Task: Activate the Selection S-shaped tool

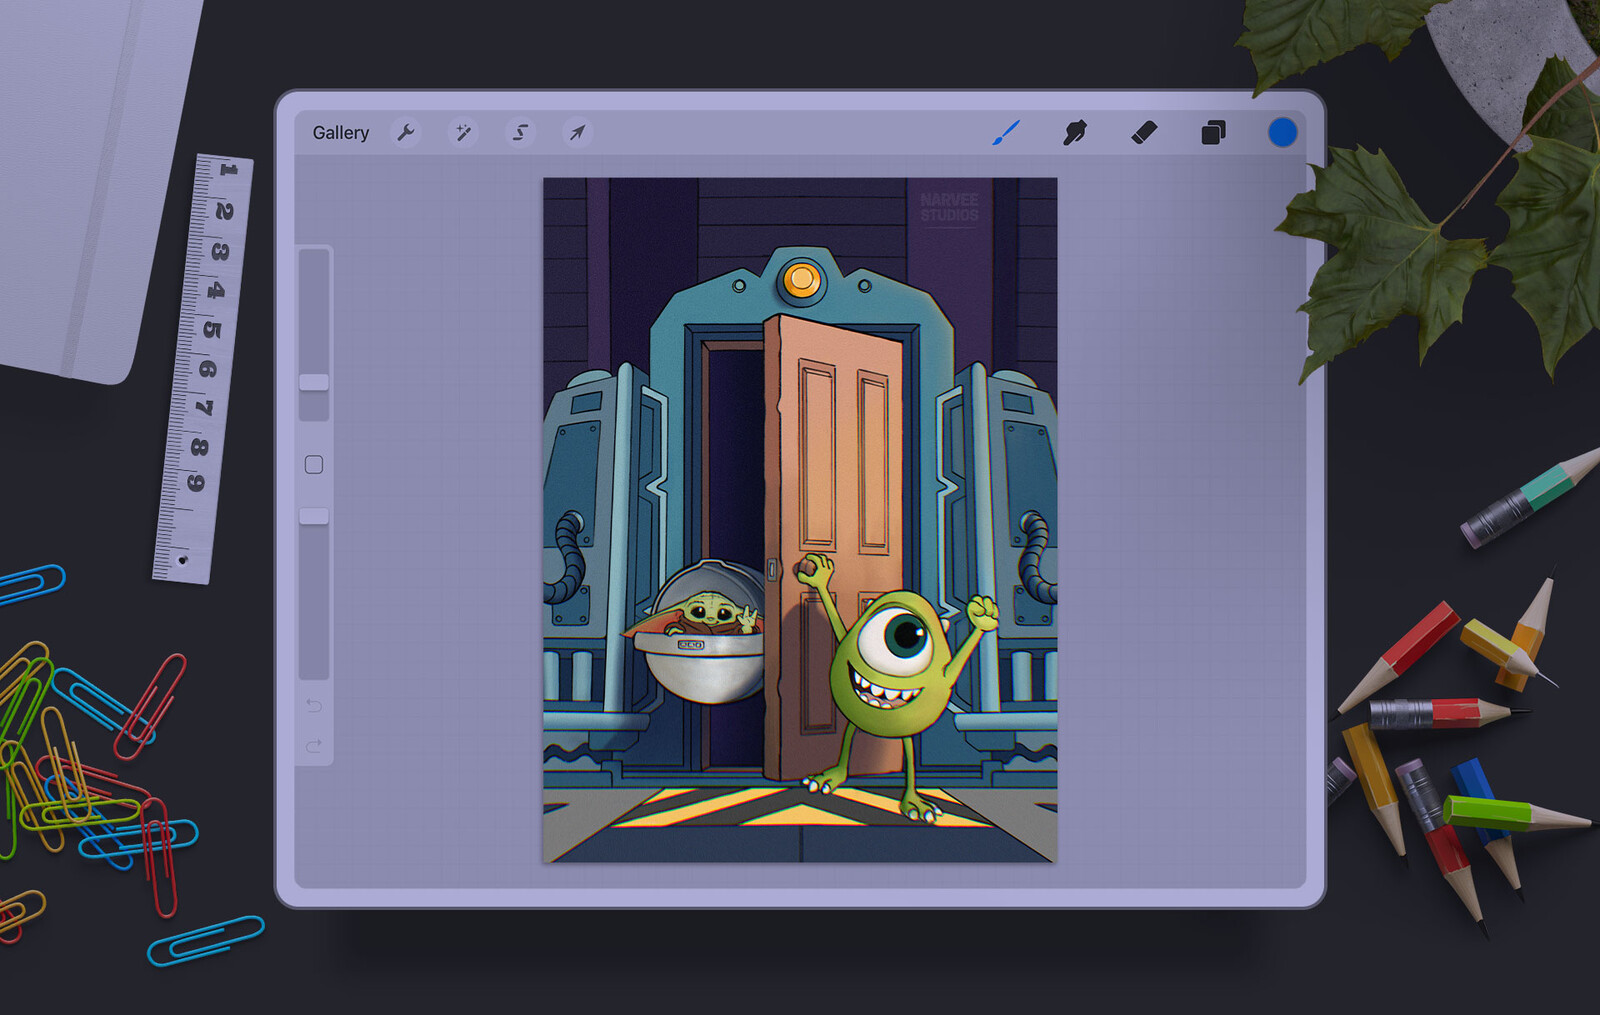Action: pyautogui.click(x=520, y=133)
